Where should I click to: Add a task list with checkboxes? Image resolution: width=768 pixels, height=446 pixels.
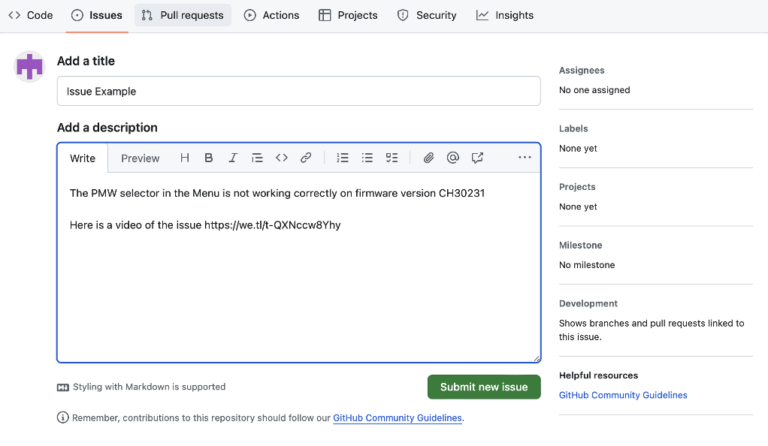(x=392, y=158)
